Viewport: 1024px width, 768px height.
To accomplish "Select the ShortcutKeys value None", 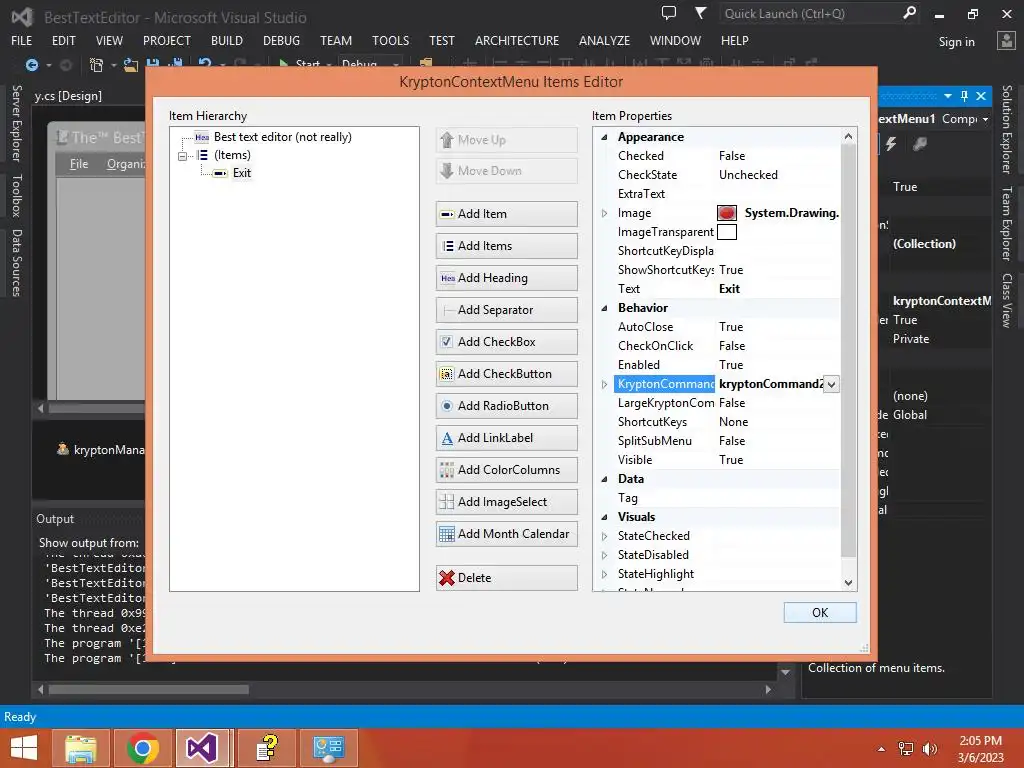I will pyautogui.click(x=733, y=422).
